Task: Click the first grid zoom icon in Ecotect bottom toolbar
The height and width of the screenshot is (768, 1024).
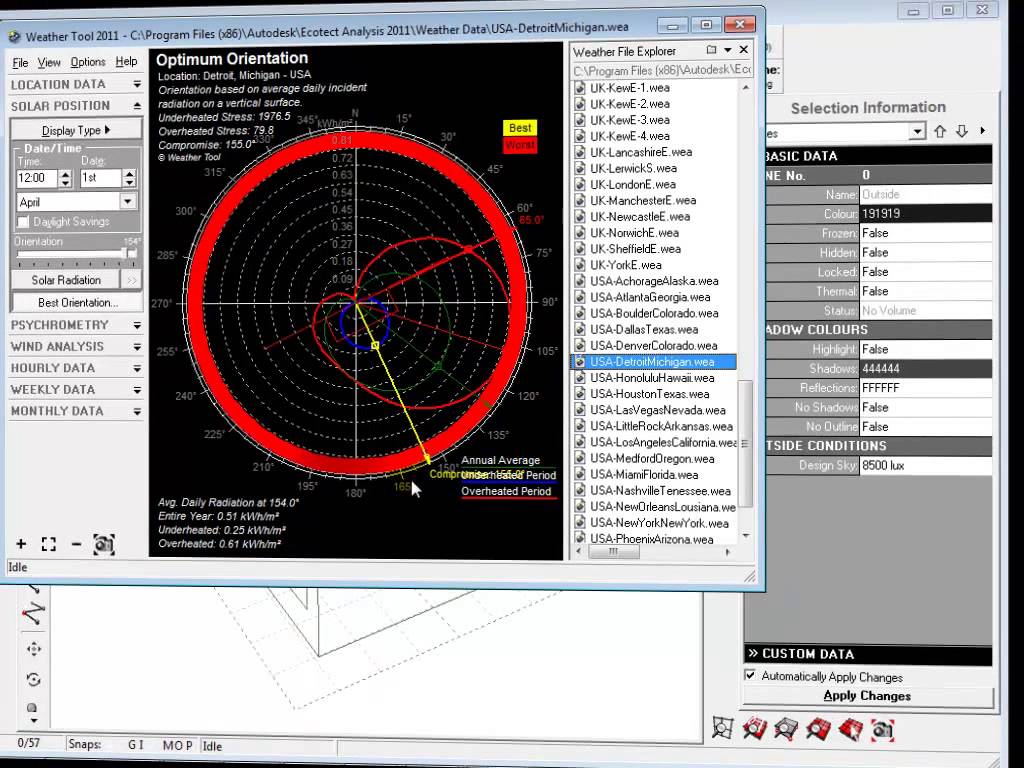Action: coord(722,729)
